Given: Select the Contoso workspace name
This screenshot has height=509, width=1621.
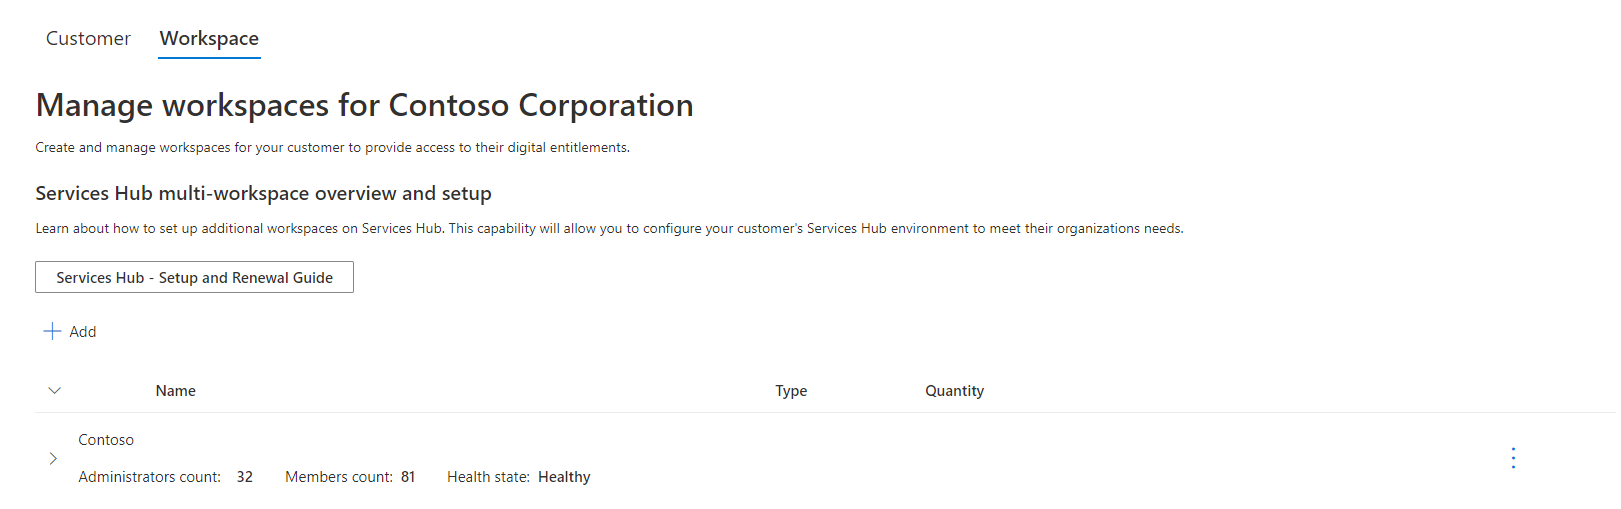Looking at the screenshot, I should 106,440.
